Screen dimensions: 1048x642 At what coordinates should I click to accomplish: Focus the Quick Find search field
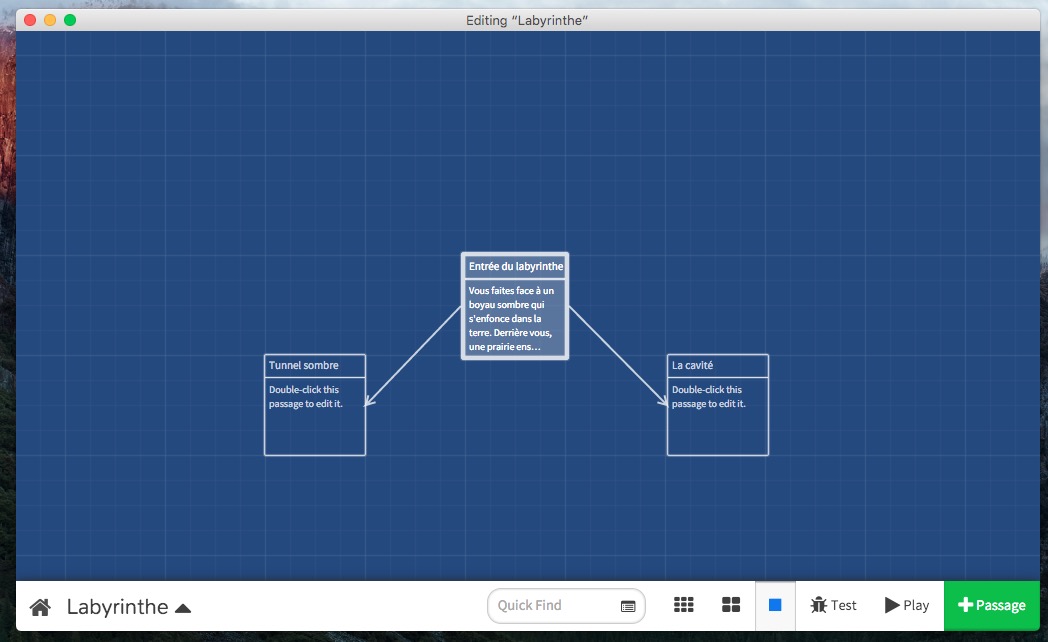pyautogui.click(x=555, y=605)
